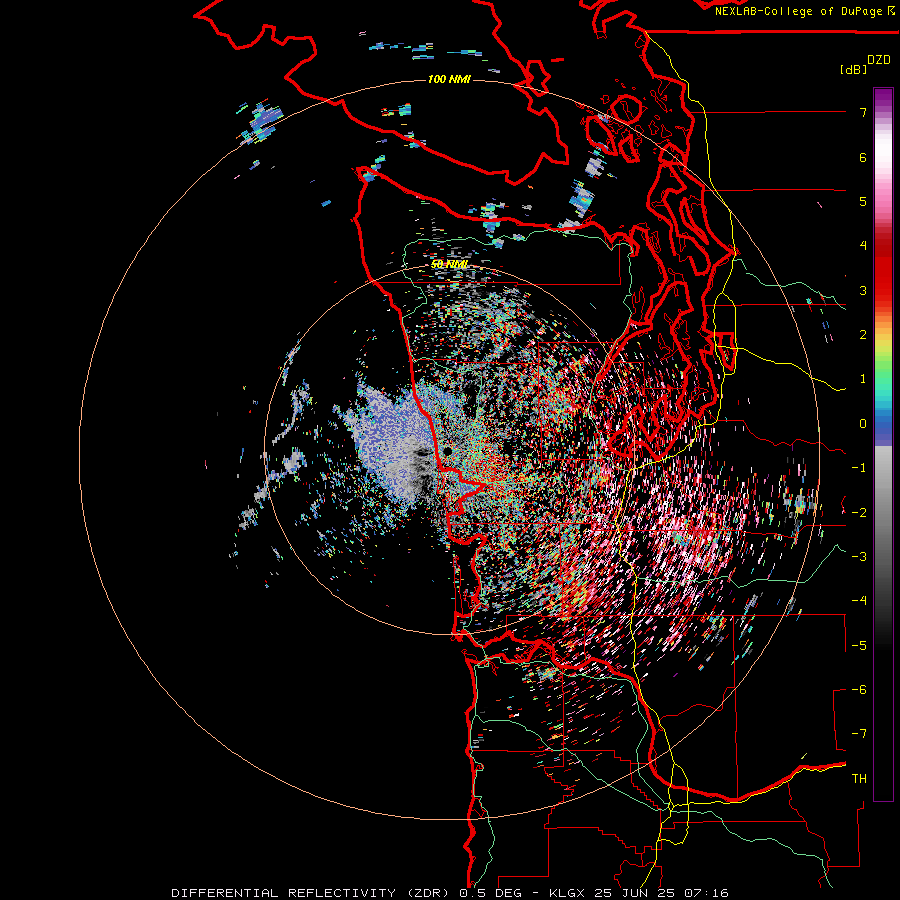Click the KLGX station identifier in caption
Image resolution: width=900 pixels, height=900 pixels.
click(567, 893)
